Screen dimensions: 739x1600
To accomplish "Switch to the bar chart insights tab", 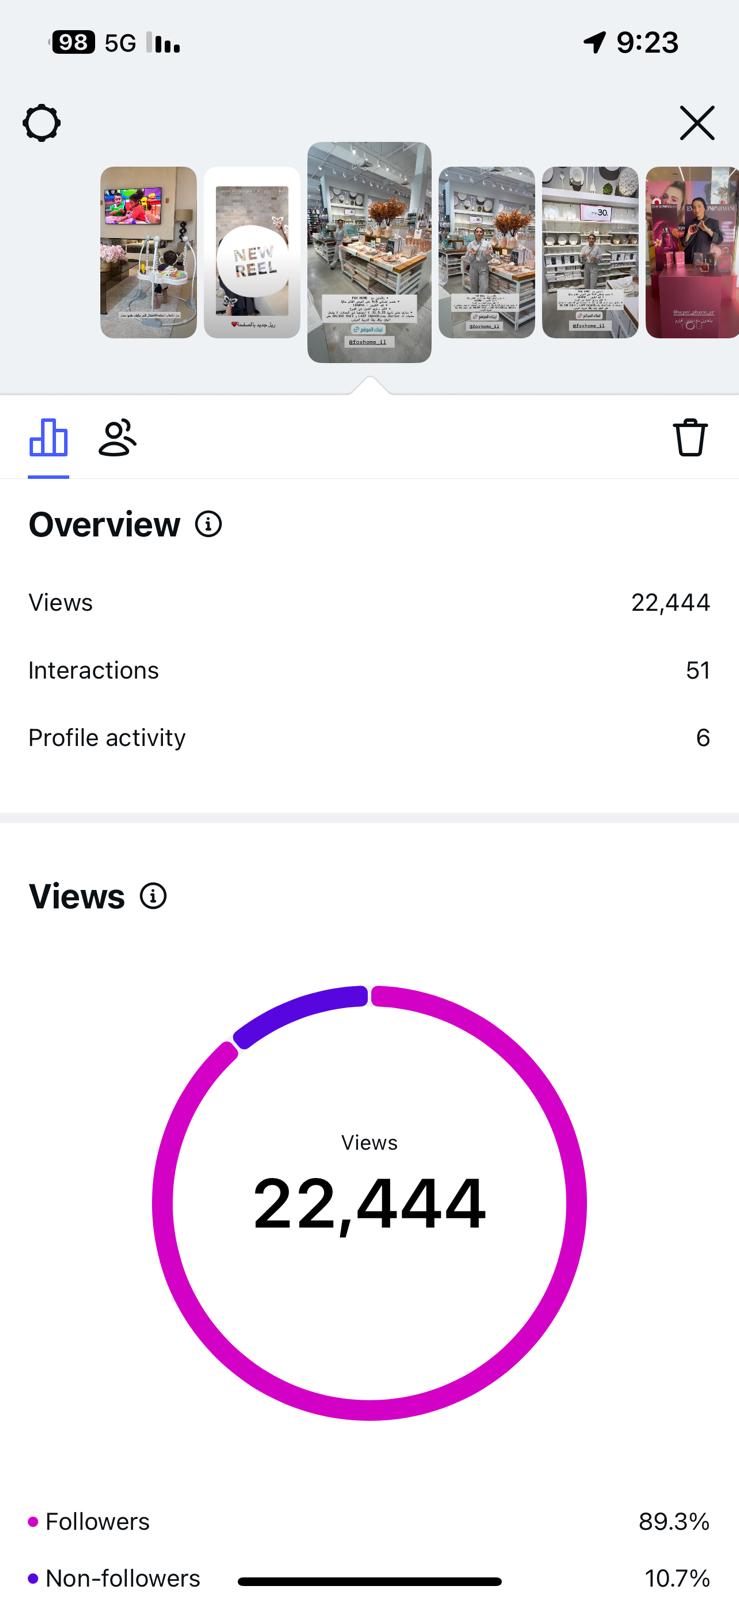I will (48, 438).
